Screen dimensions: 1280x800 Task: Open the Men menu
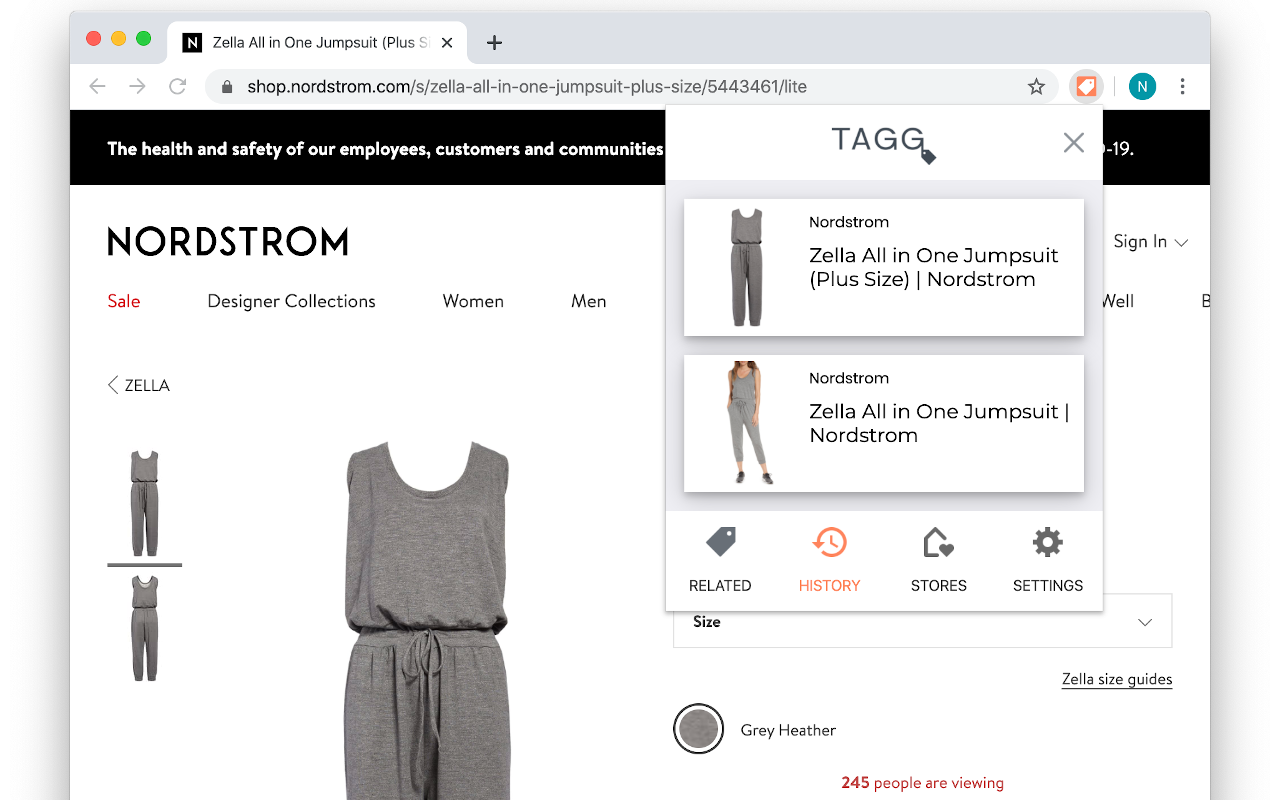(x=589, y=301)
